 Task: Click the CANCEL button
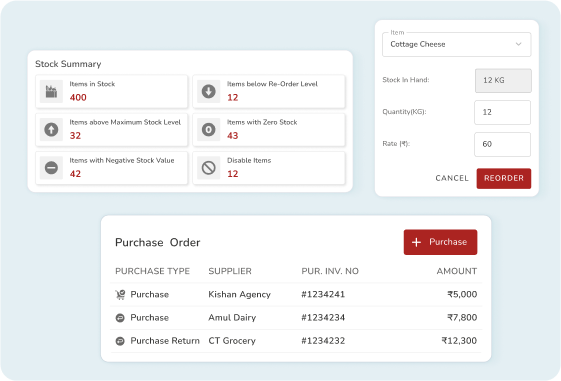coord(452,178)
